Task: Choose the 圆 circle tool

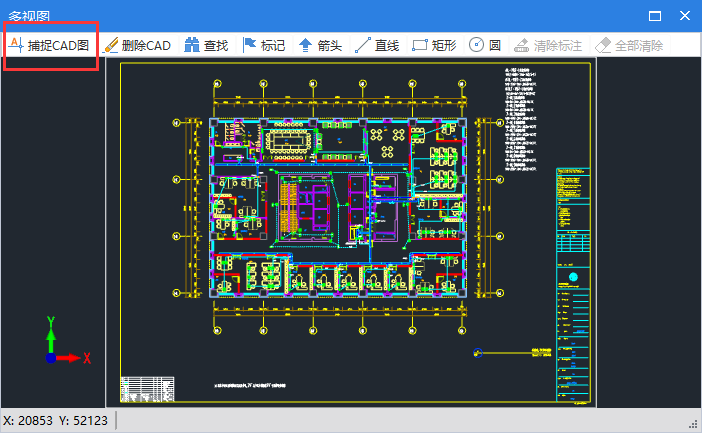Action: (x=485, y=45)
